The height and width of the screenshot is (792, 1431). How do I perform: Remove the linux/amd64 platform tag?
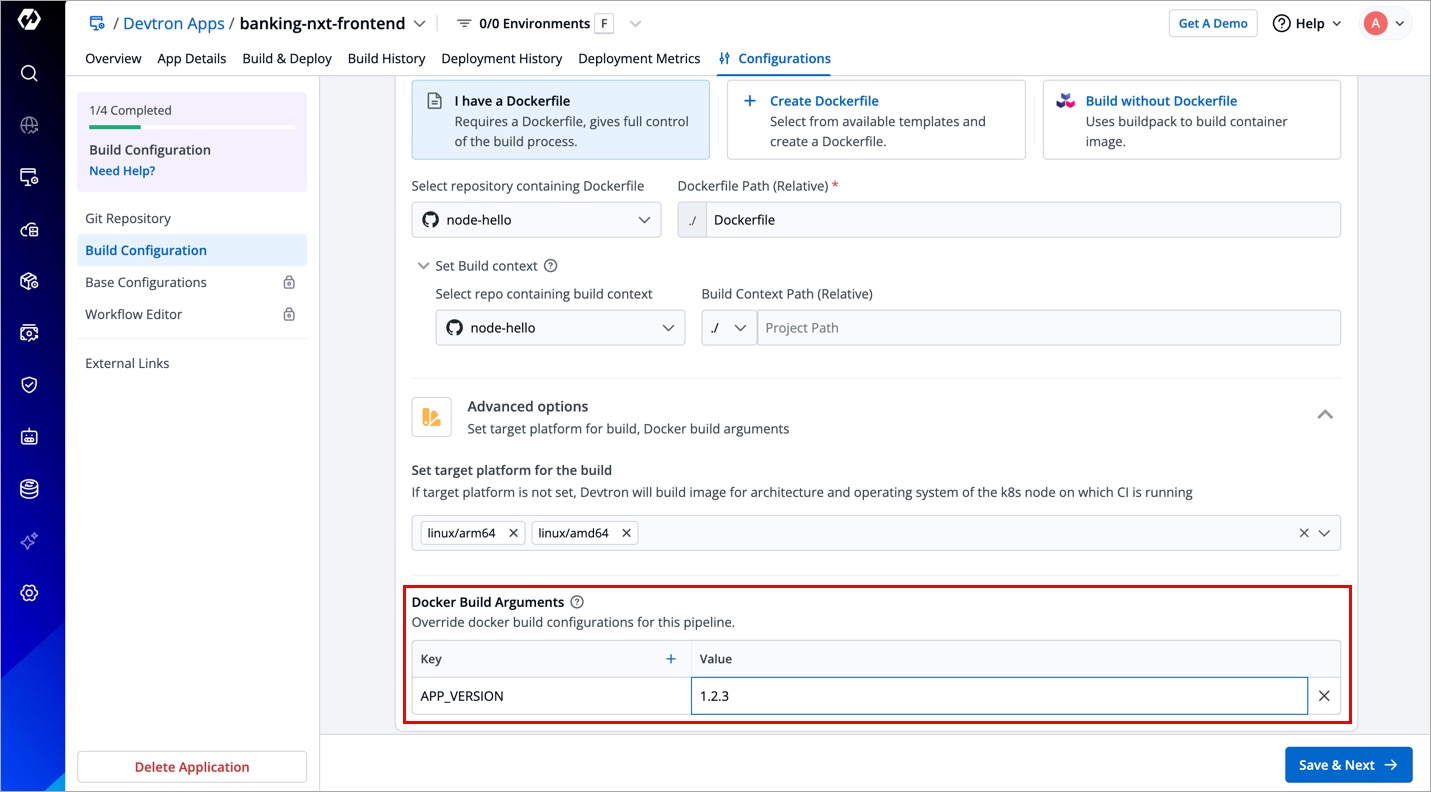(x=626, y=533)
